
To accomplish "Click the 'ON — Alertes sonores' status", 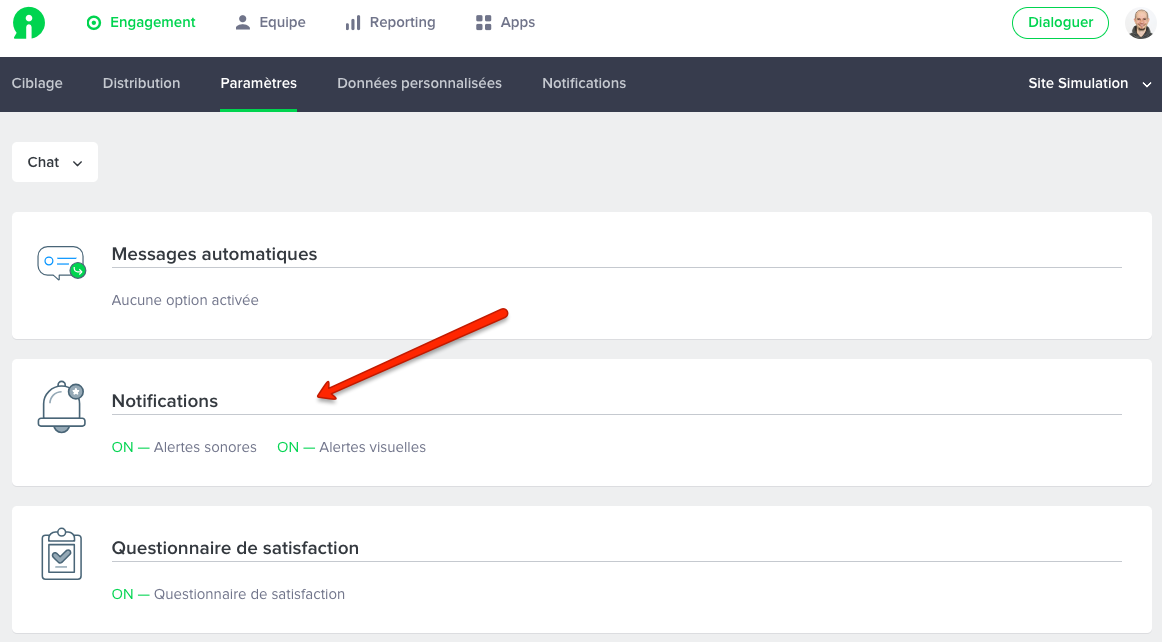I will click(x=185, y=447).
